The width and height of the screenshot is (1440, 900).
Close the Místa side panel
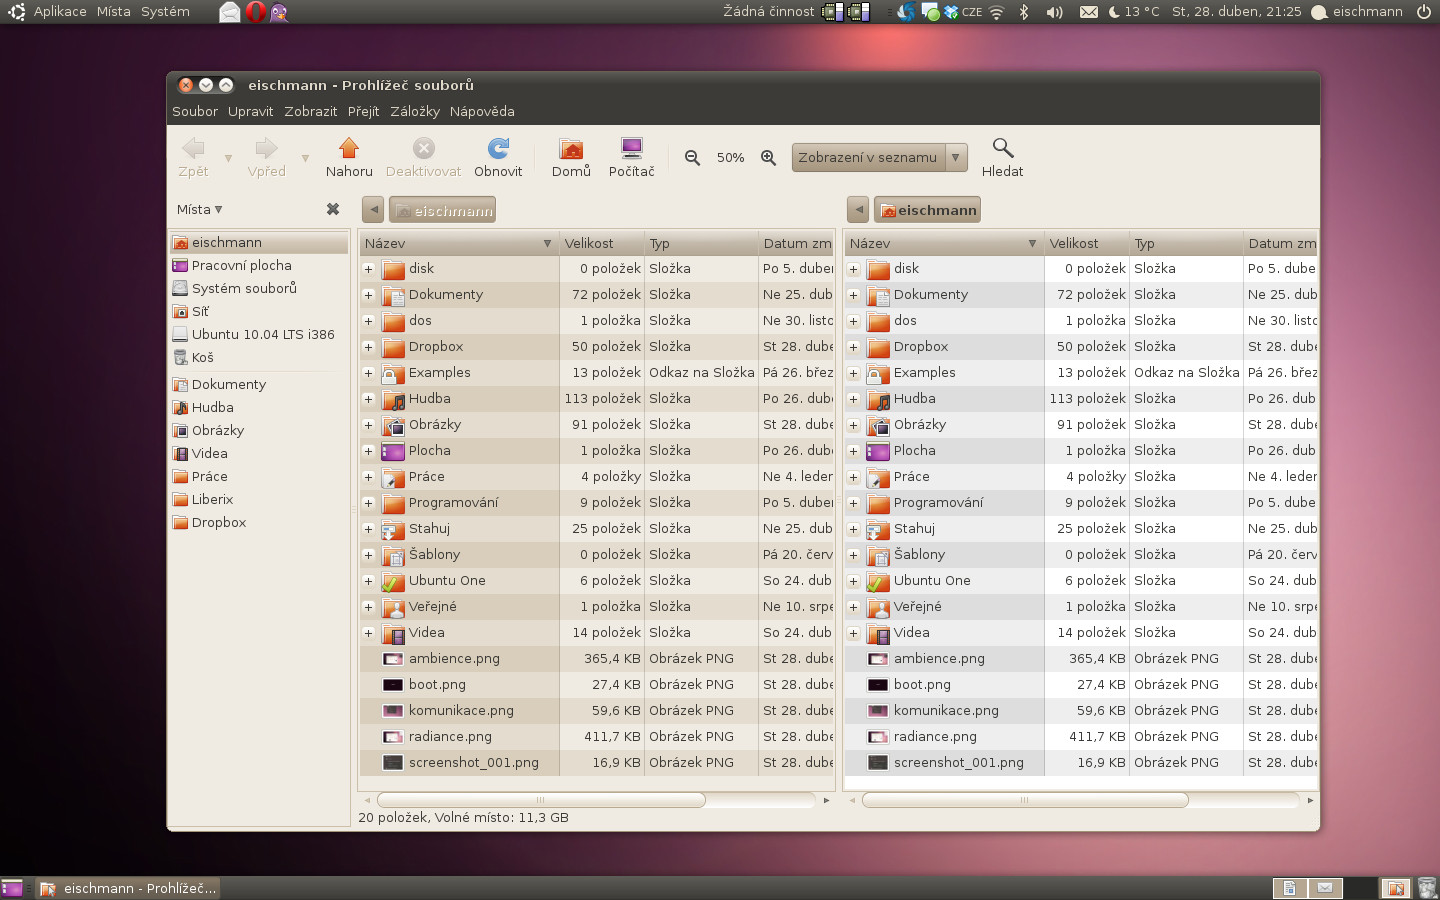(x=333, y=209)
